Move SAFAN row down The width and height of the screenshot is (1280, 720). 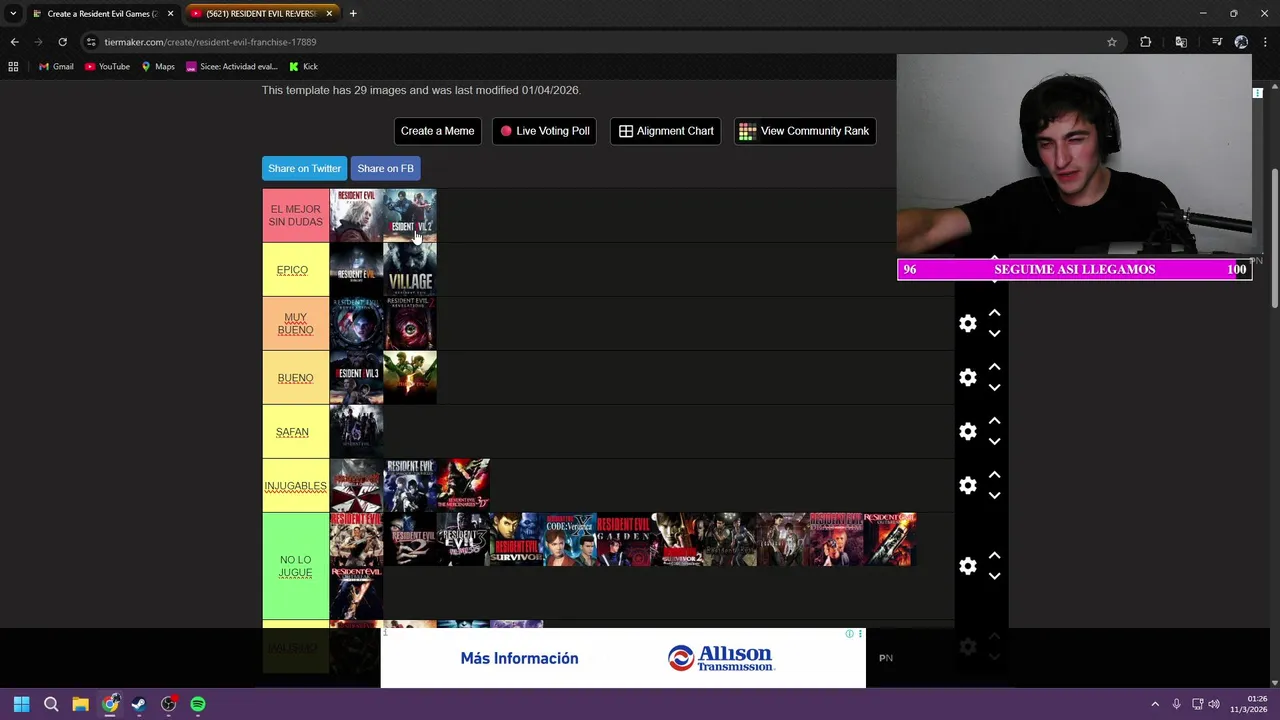[994, 441]
